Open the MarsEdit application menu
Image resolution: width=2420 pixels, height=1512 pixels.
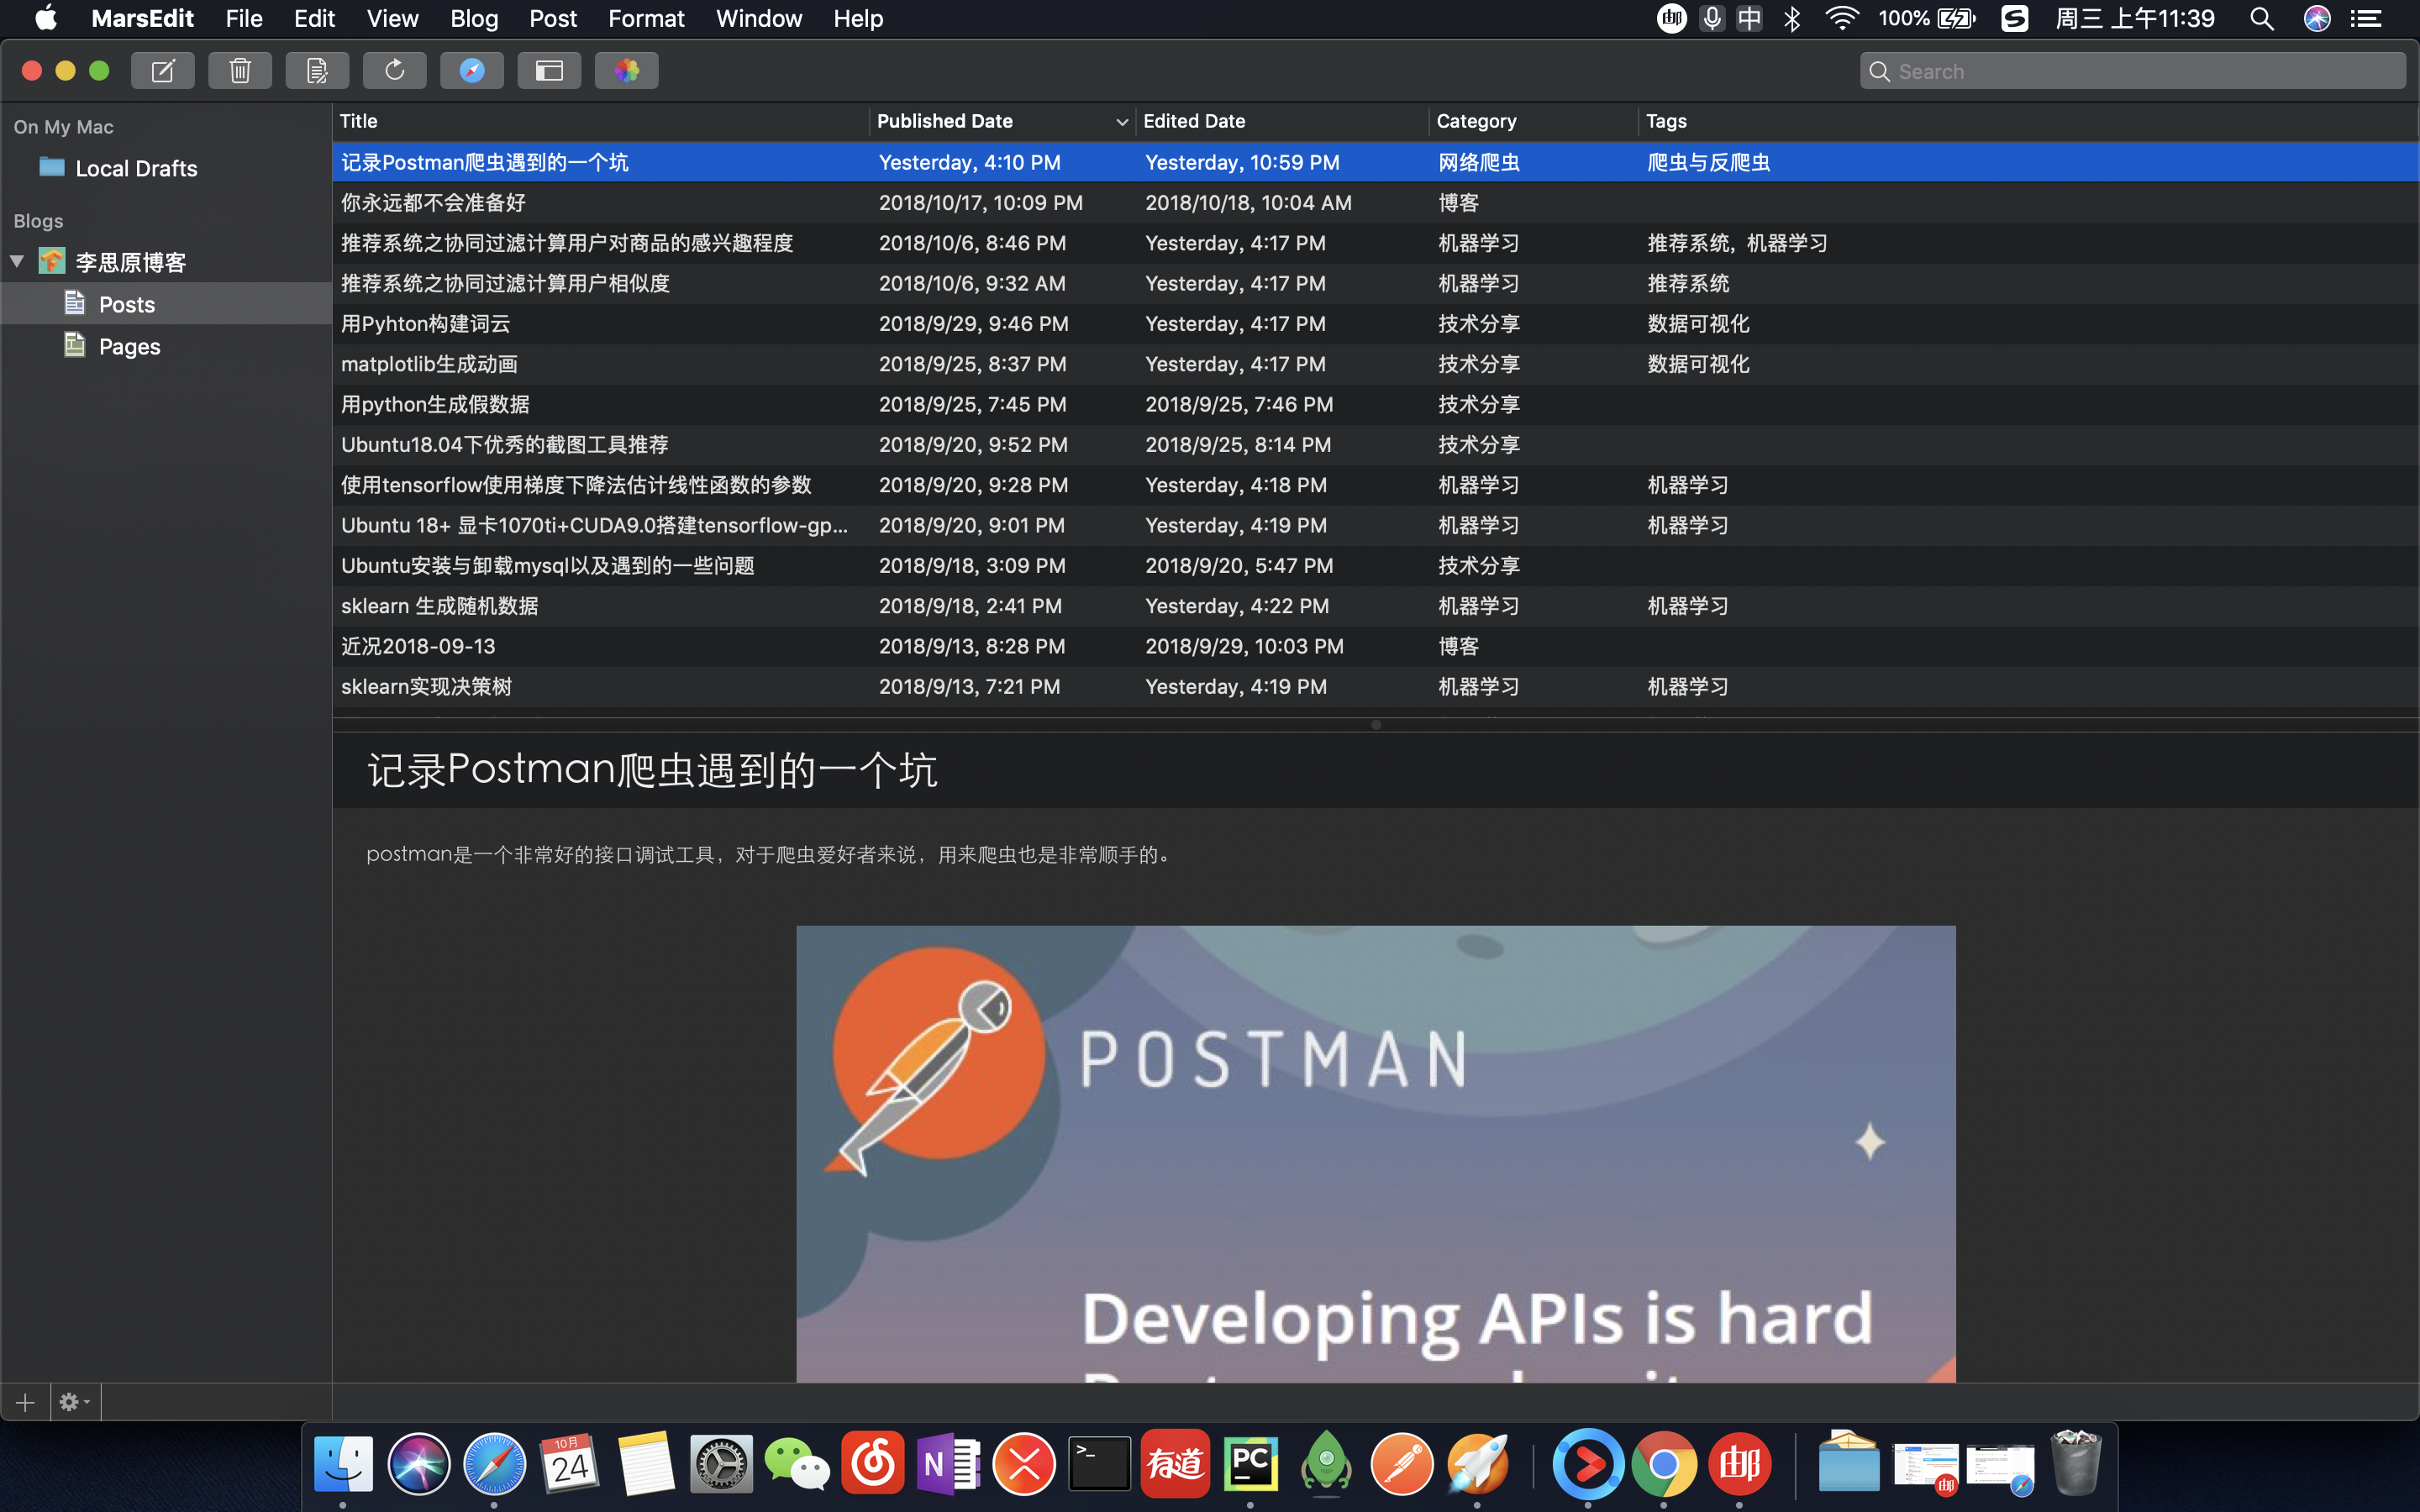(142, 18)
